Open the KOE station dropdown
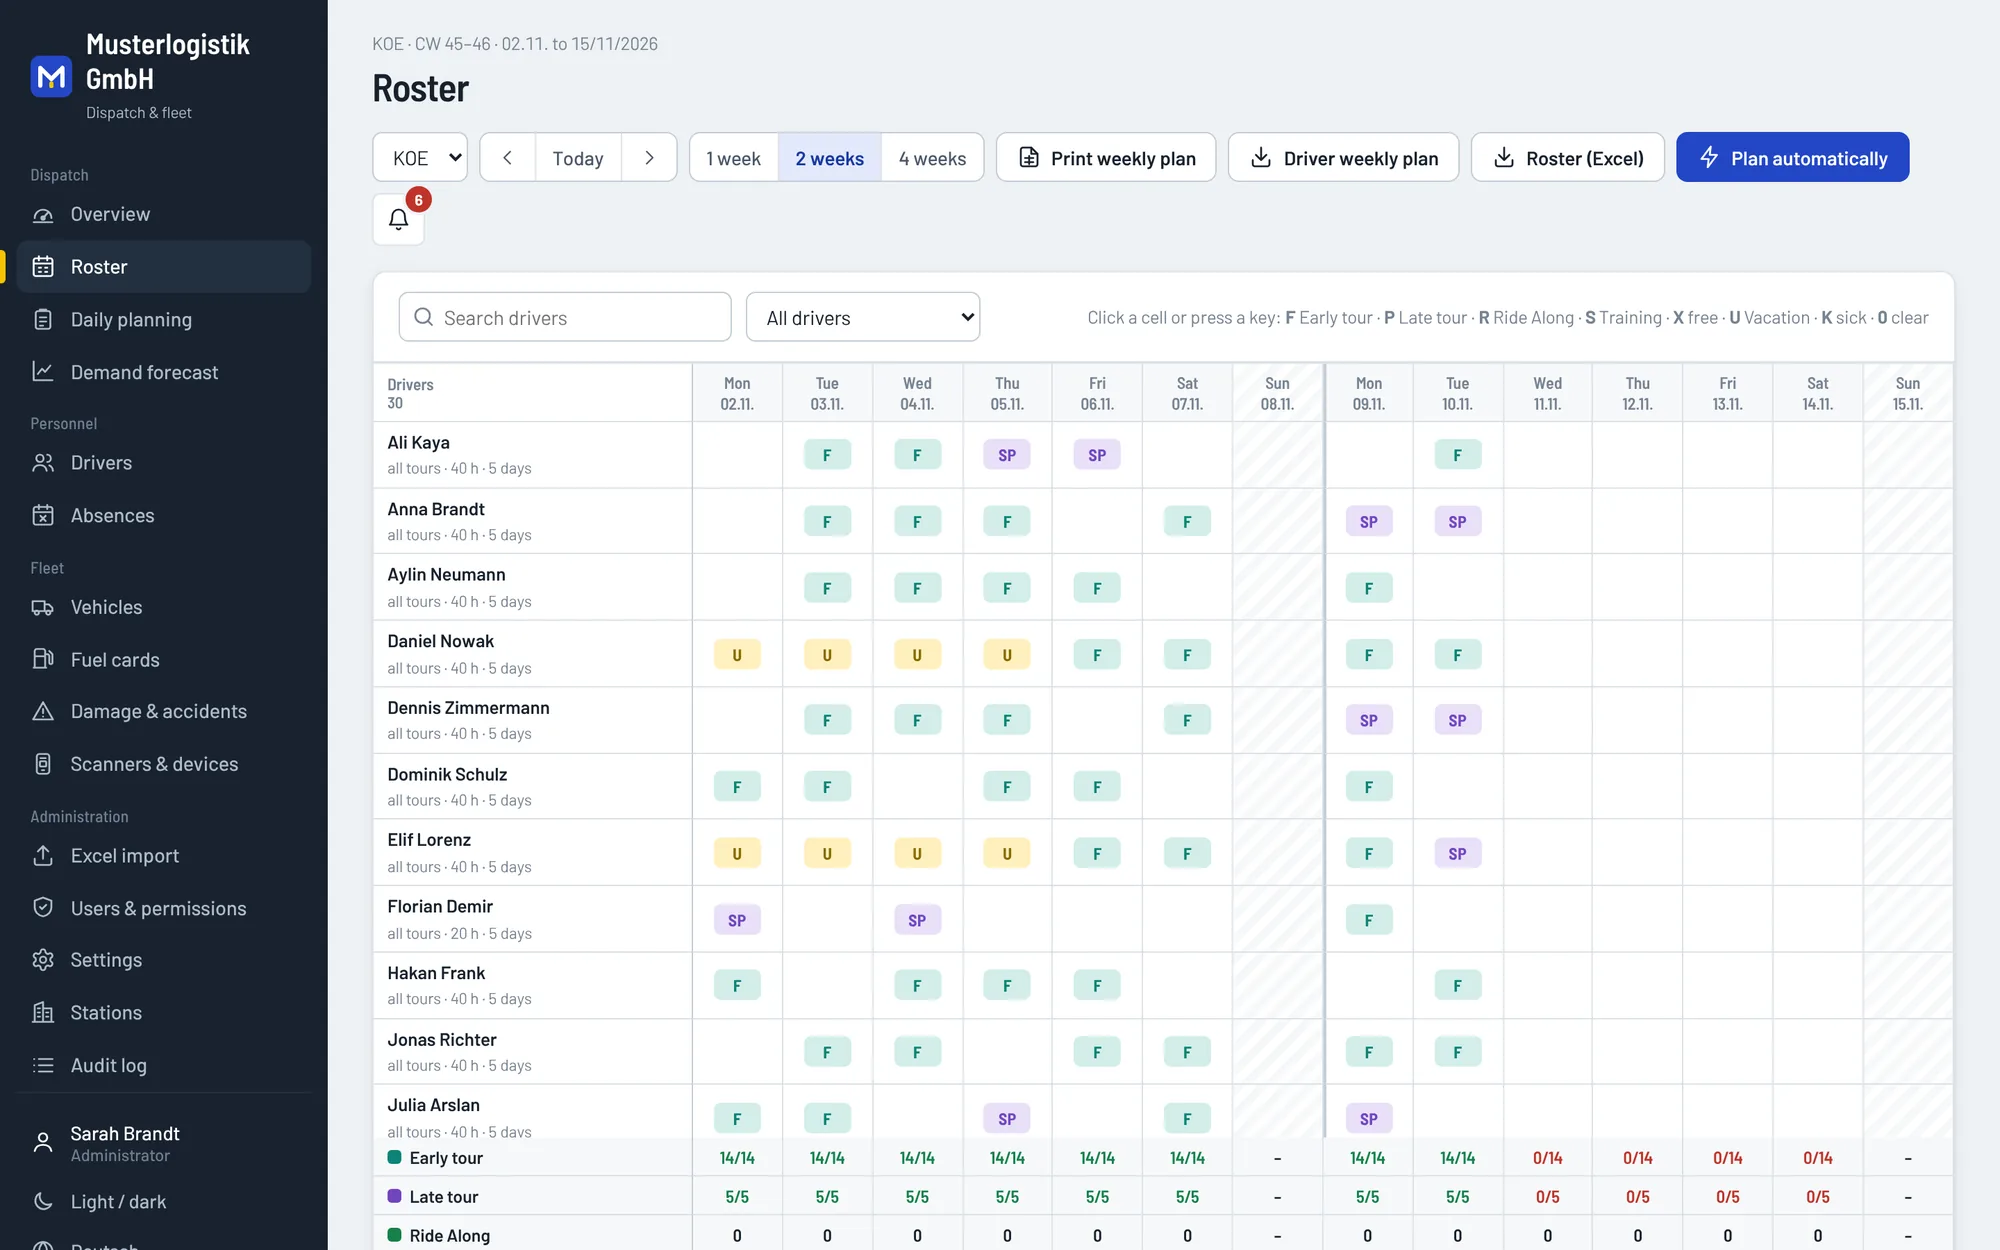 [420, 158]
